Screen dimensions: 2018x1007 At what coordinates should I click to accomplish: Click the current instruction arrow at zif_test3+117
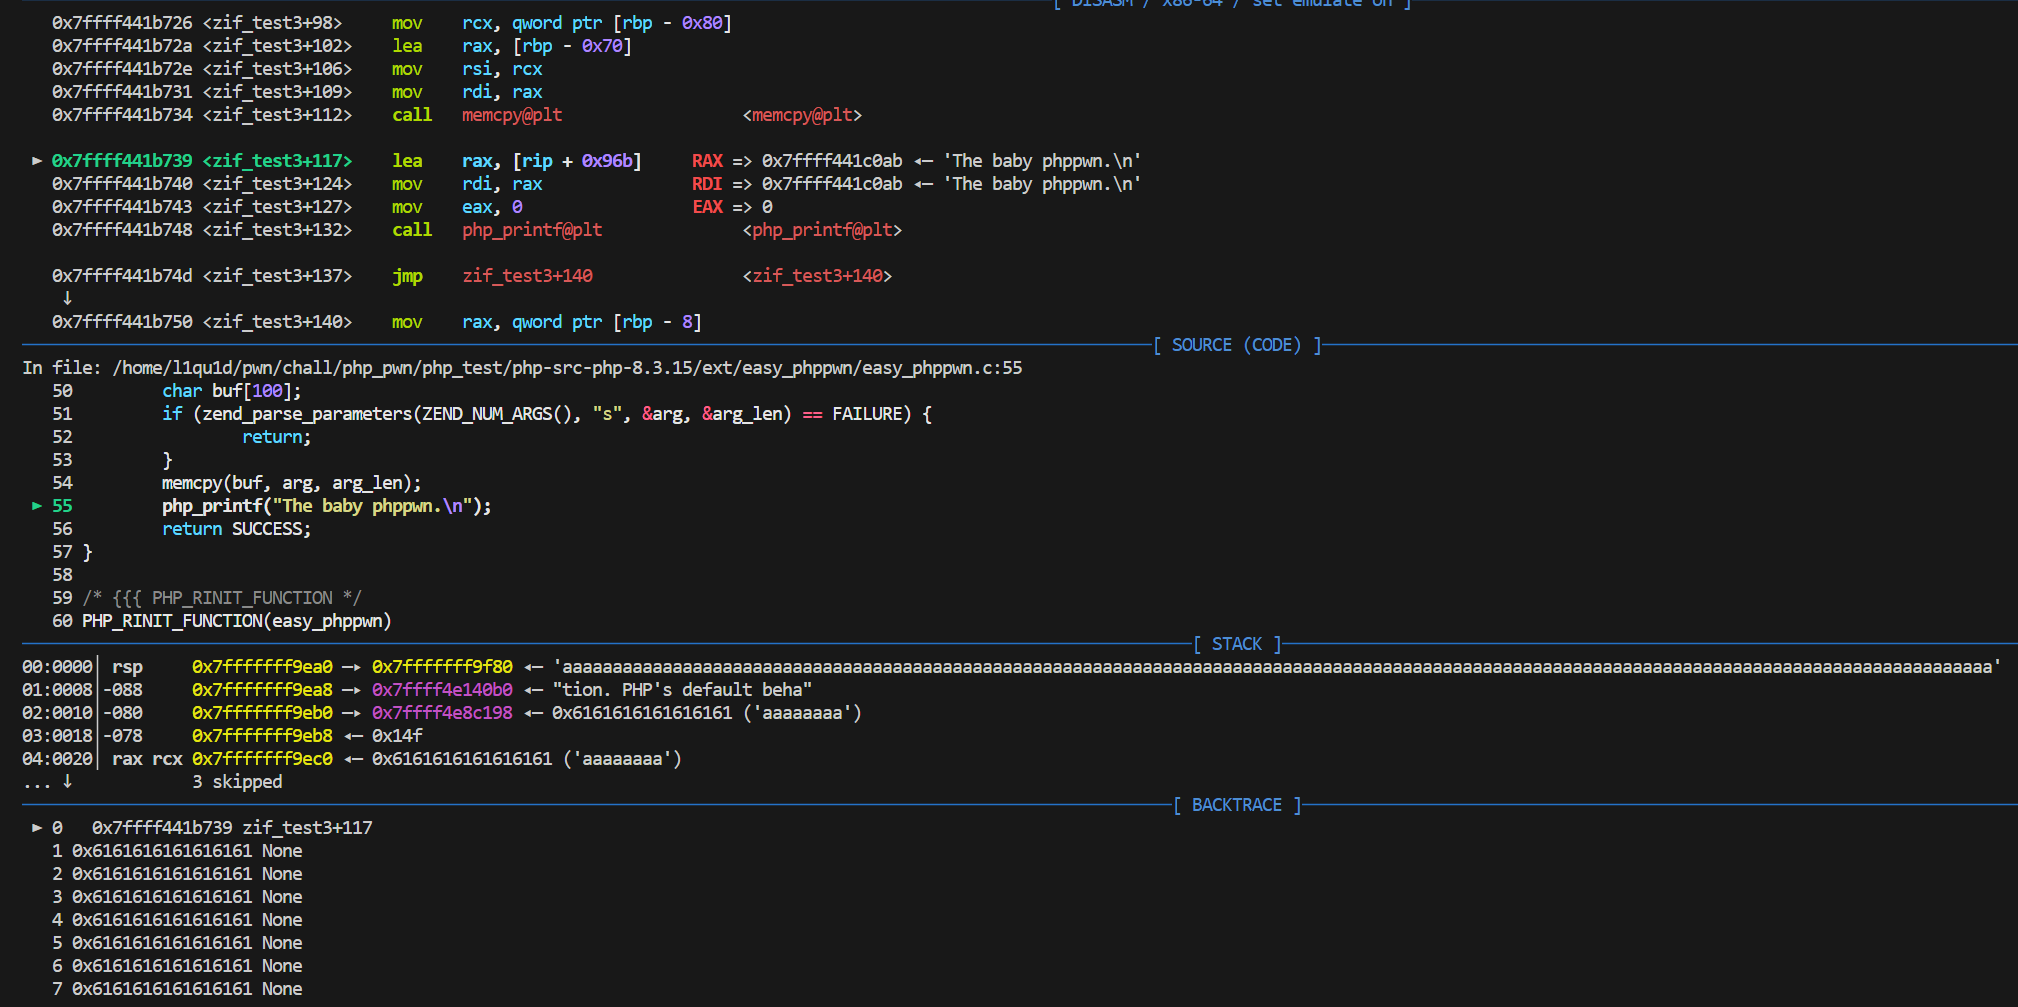[37, 161]
